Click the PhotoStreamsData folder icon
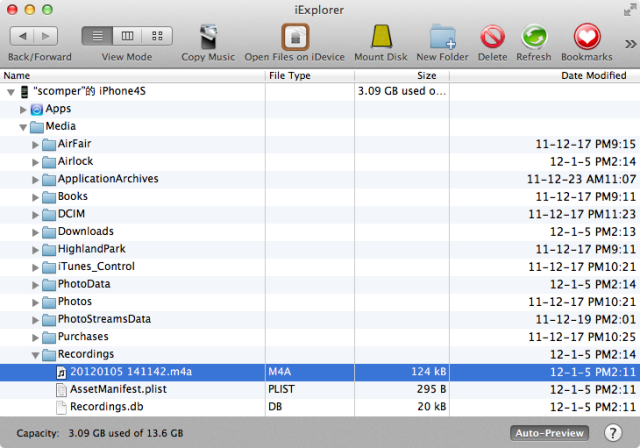Screen dimensions: 640x448 49,320
